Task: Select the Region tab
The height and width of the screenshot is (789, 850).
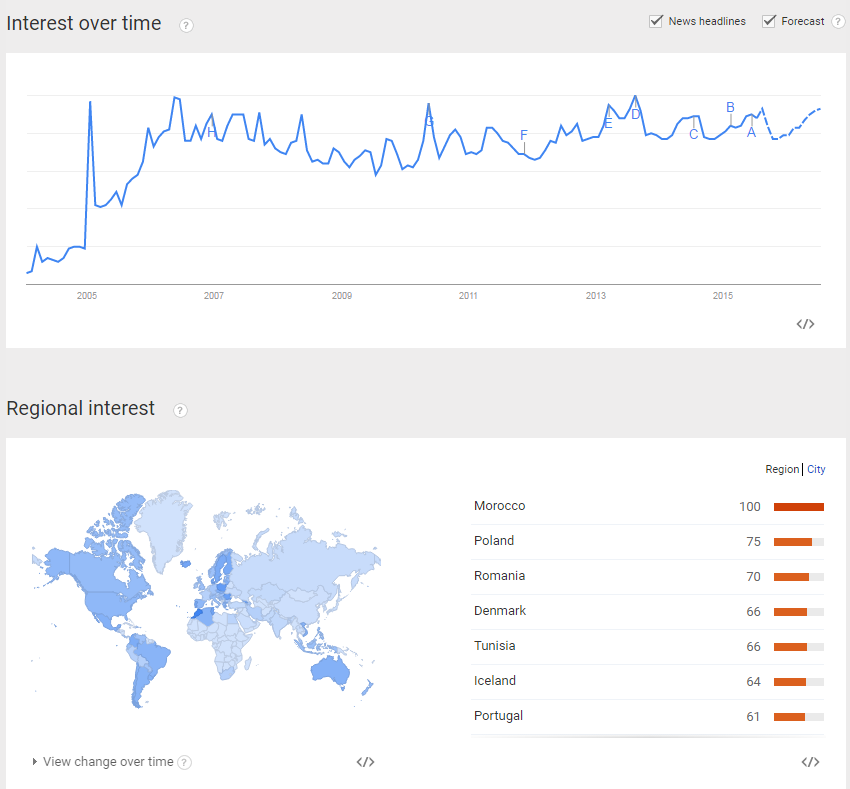Action: click(x=782, y=469)
